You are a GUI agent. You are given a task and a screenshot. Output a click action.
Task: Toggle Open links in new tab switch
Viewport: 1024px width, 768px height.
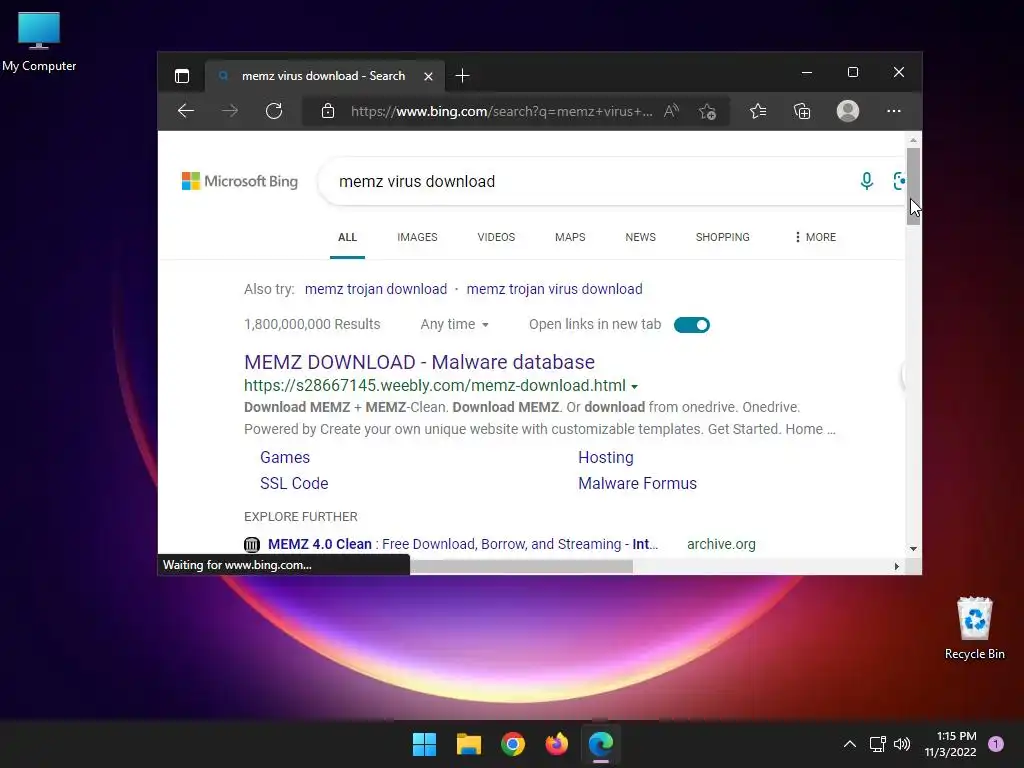coord(692,325)
